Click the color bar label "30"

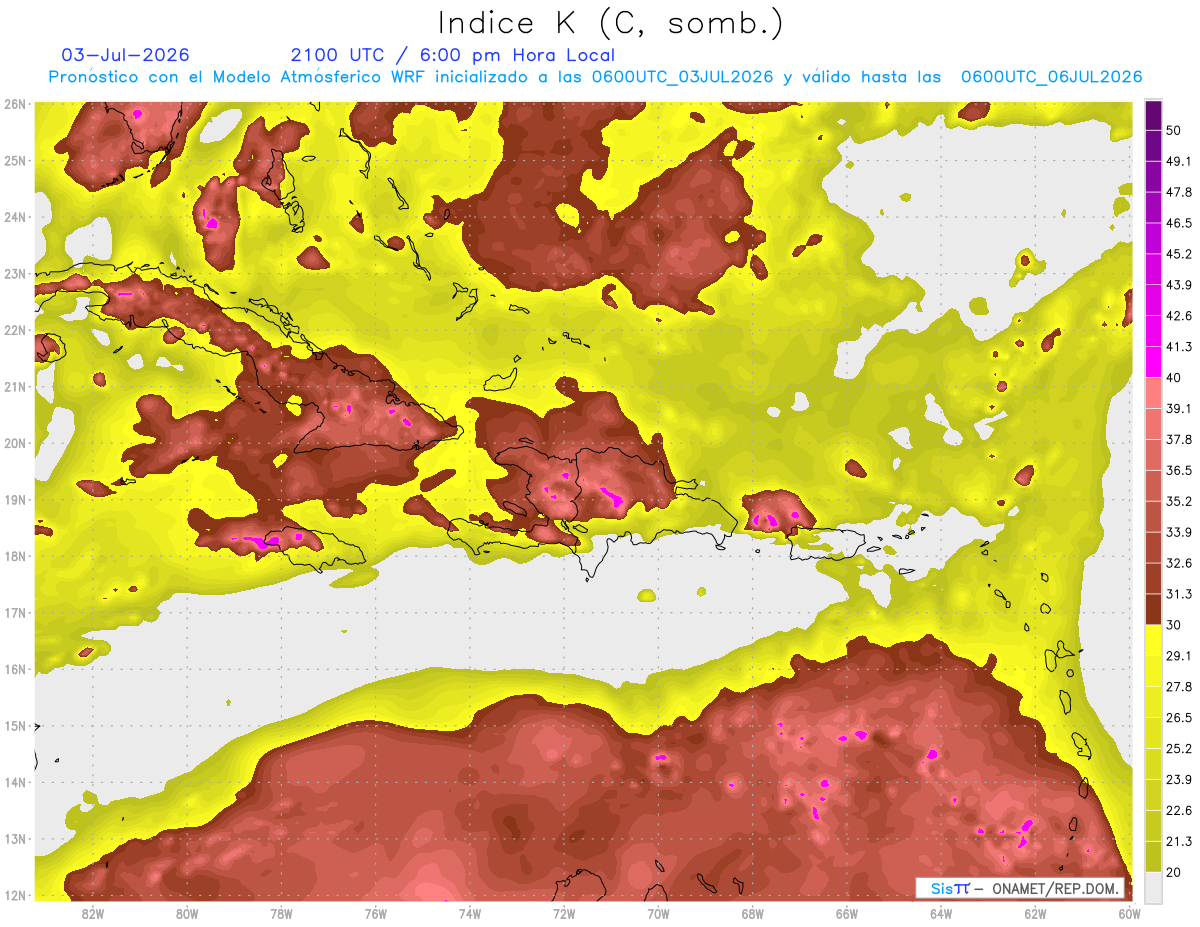coord(1175,625)
